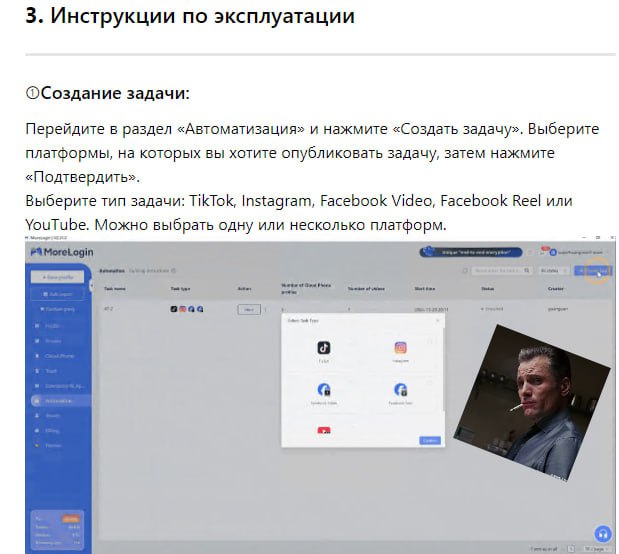The height and width of the screenshot is (554, 619).
Task: Open Cloud Phone in left sidebar
Action: pos(61,355)
